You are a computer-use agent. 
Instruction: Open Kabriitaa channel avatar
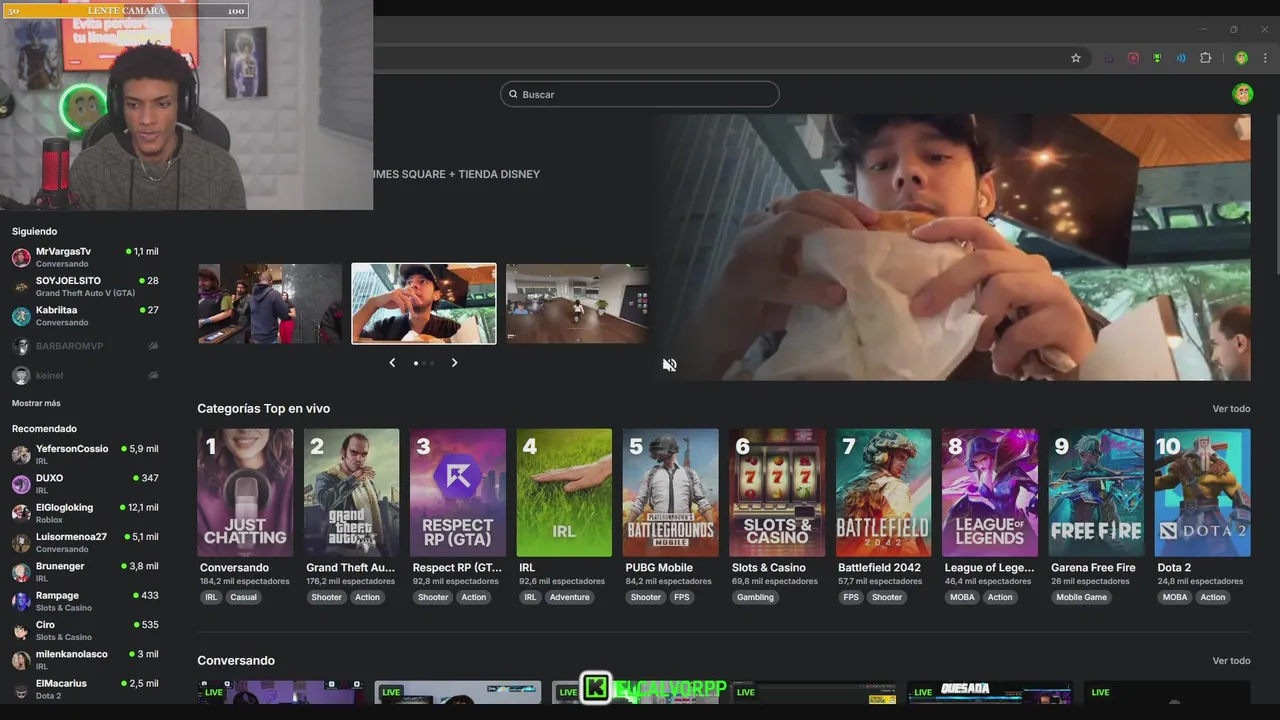[21, 316]
